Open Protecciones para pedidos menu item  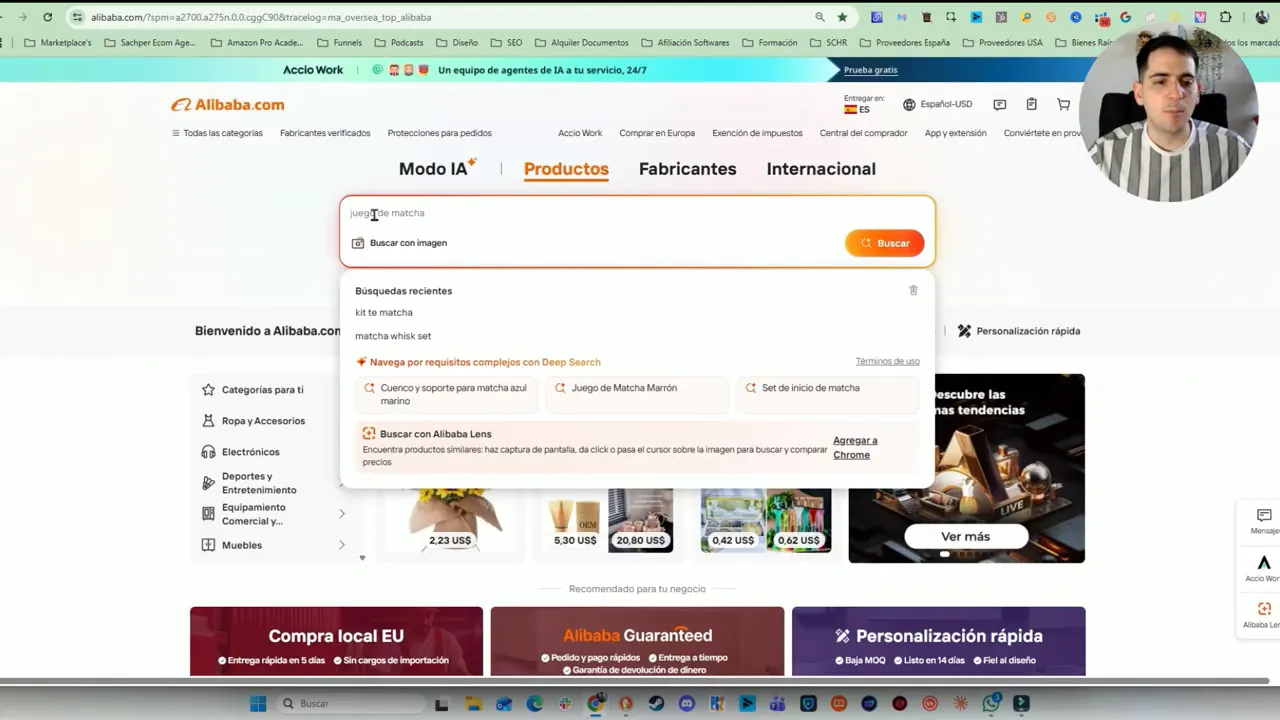coord(440,133)
